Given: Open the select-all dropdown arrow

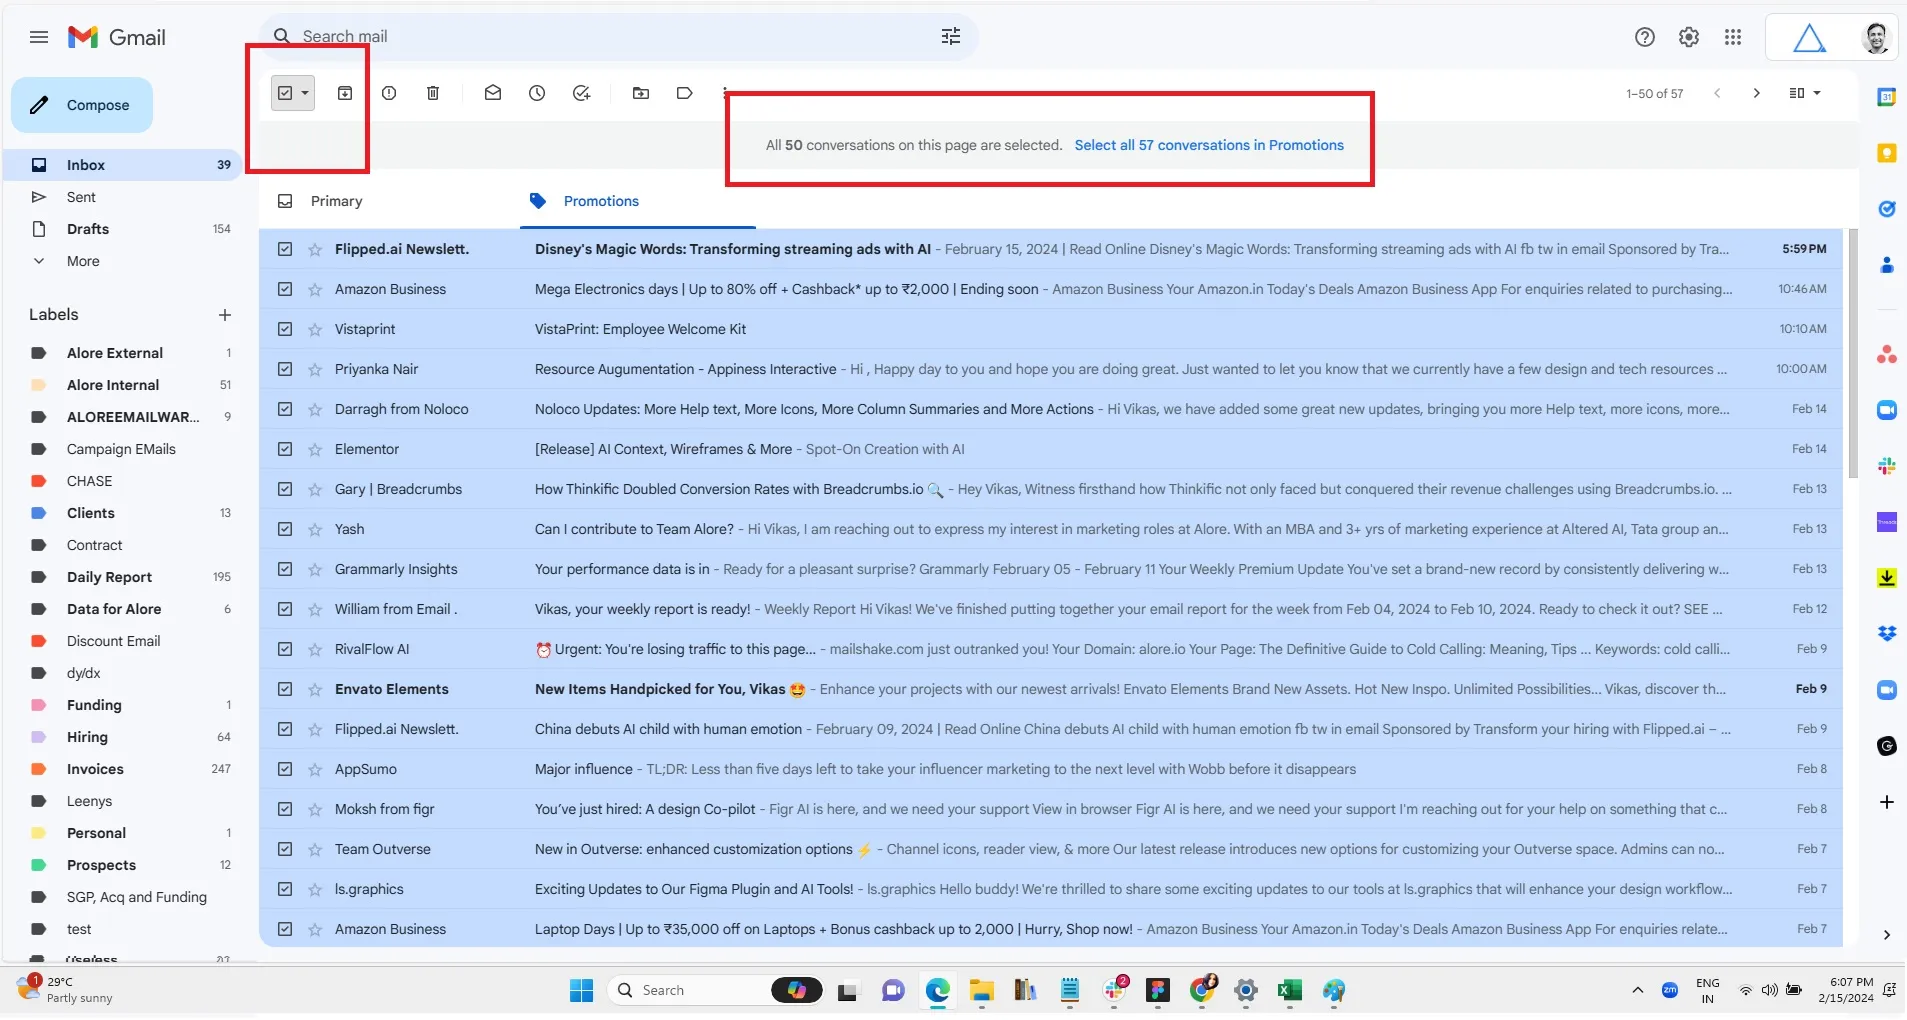Looking at the screenshot, I should click(305, 93).
